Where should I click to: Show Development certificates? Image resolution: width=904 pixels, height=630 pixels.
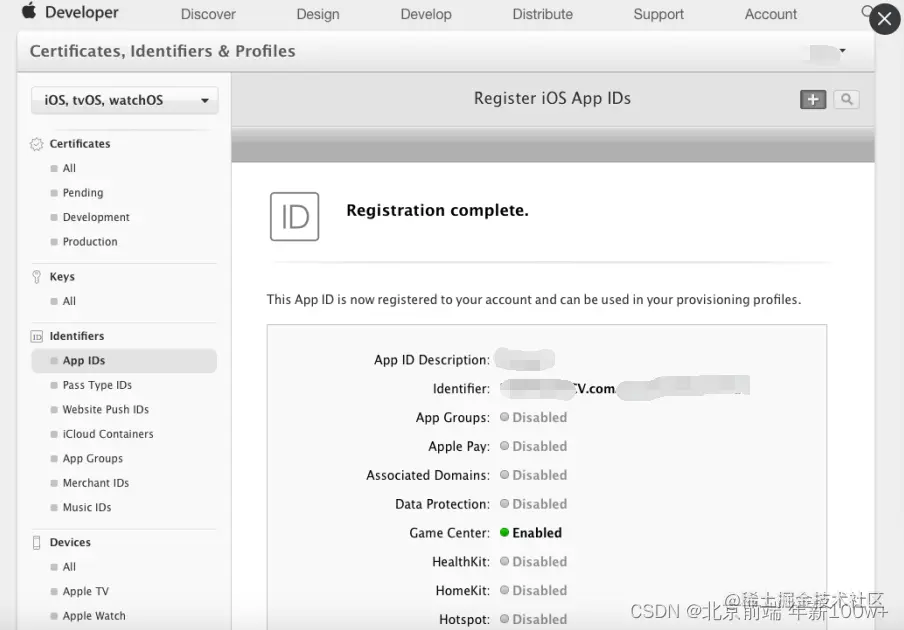click(96, 217)
